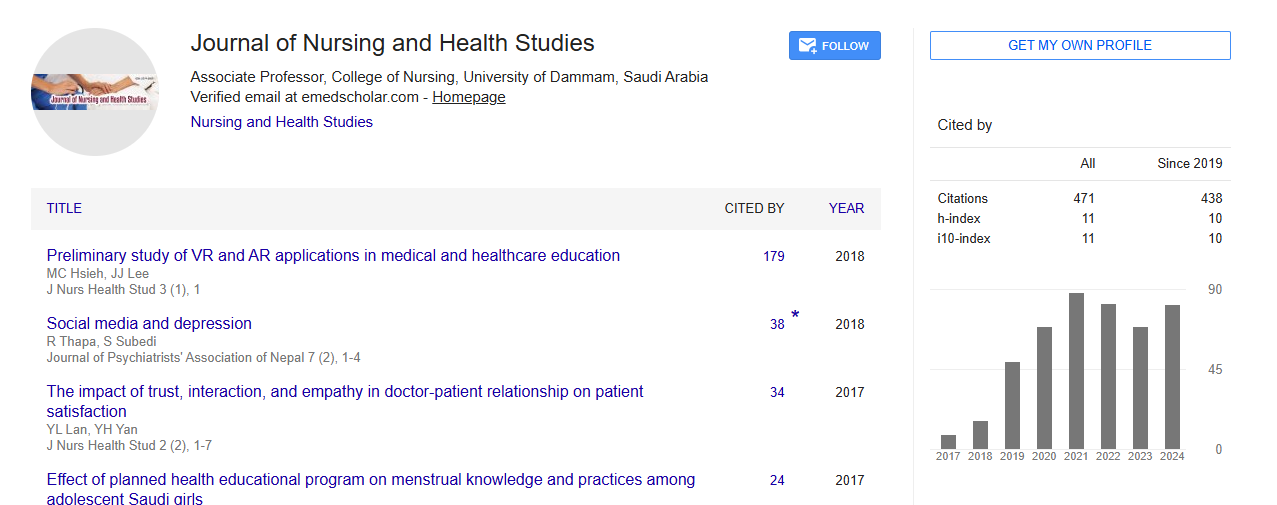
Task: Click the 2024 bar in citation chart
Action: 1172,377
